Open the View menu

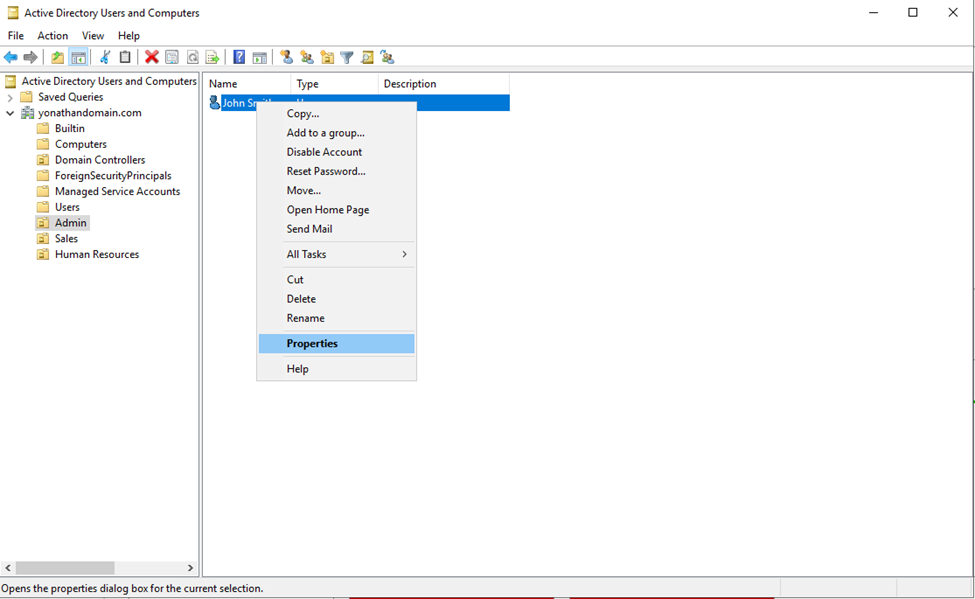pos(93,35)
